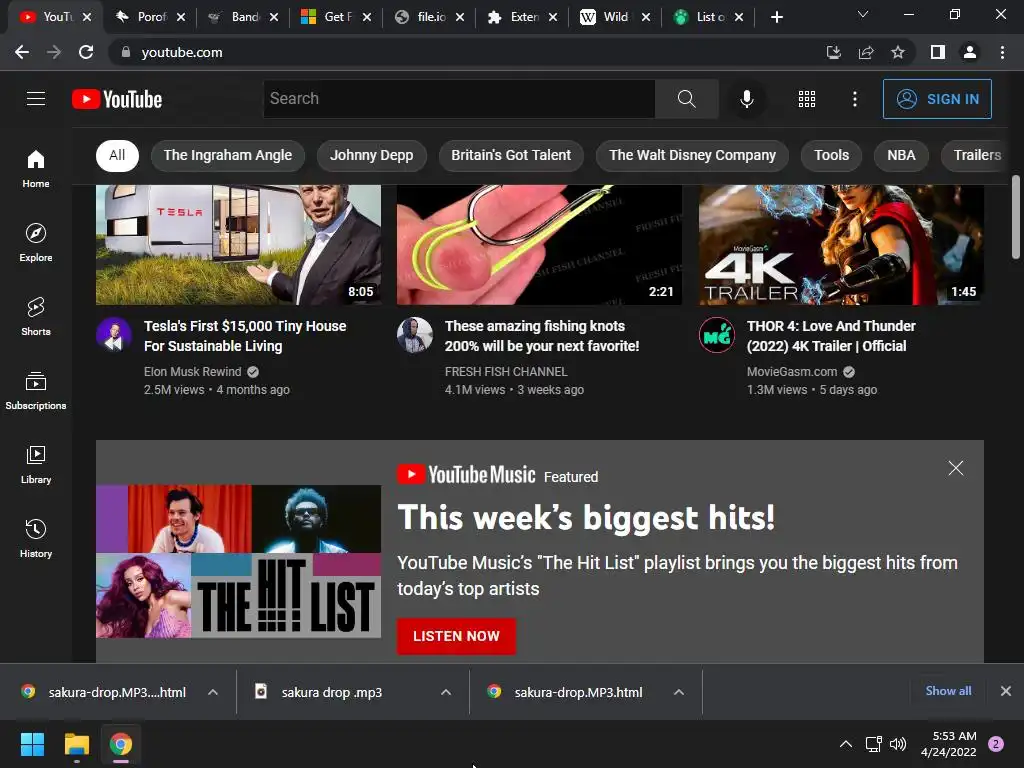The height and width of the screenshot is (768, 1024).
Task: Toggle the browser side panel
Action: click(x=938, y=52)
